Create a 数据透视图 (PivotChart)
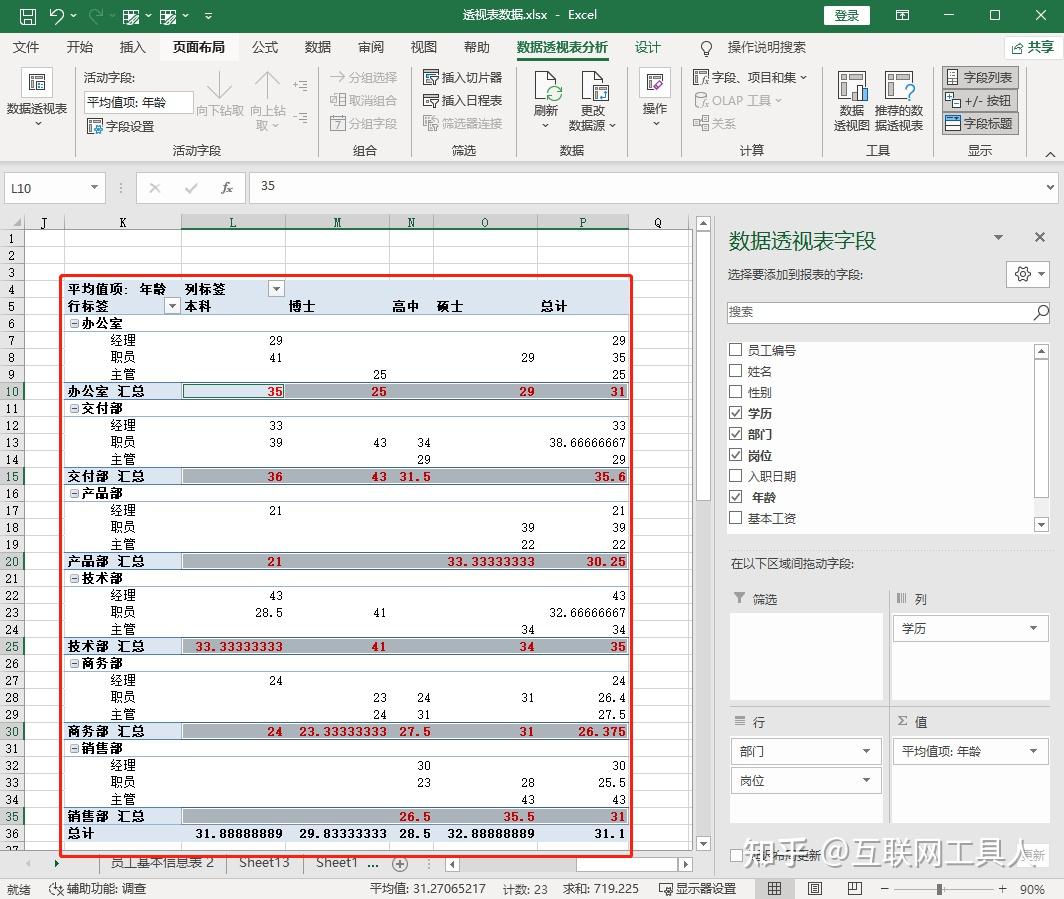This screenshot has height=899, width=1064. coord(851,95)
